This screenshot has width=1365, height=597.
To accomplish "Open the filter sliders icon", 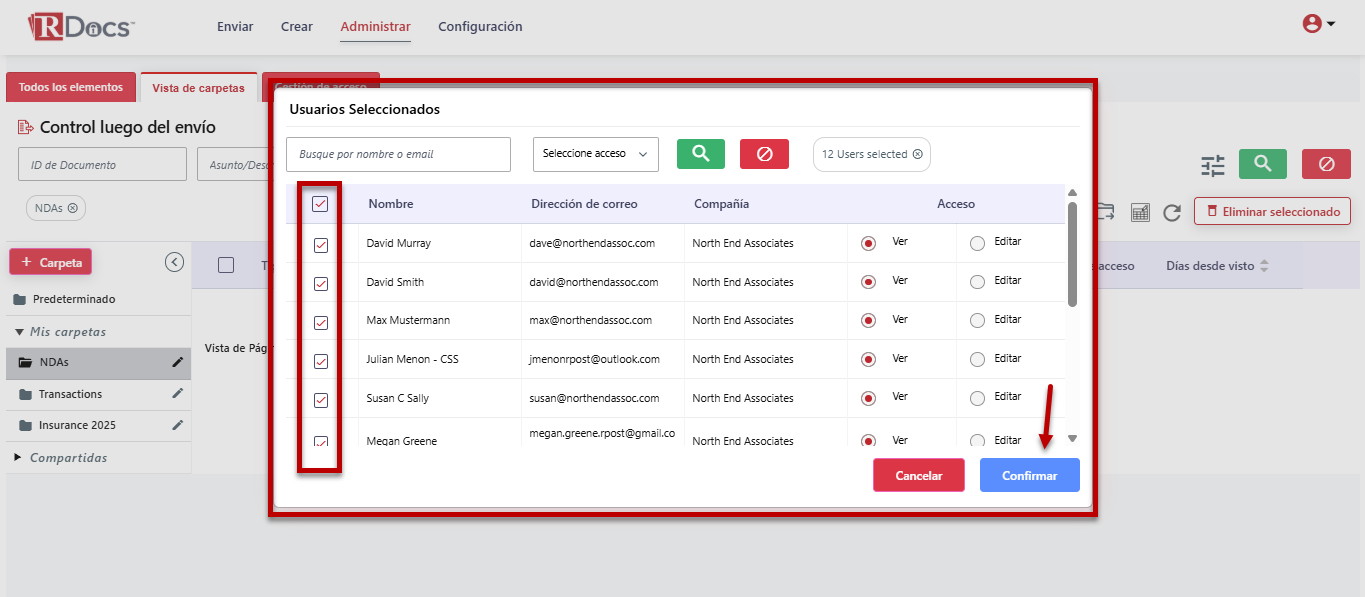I will tap(1213, 165).
